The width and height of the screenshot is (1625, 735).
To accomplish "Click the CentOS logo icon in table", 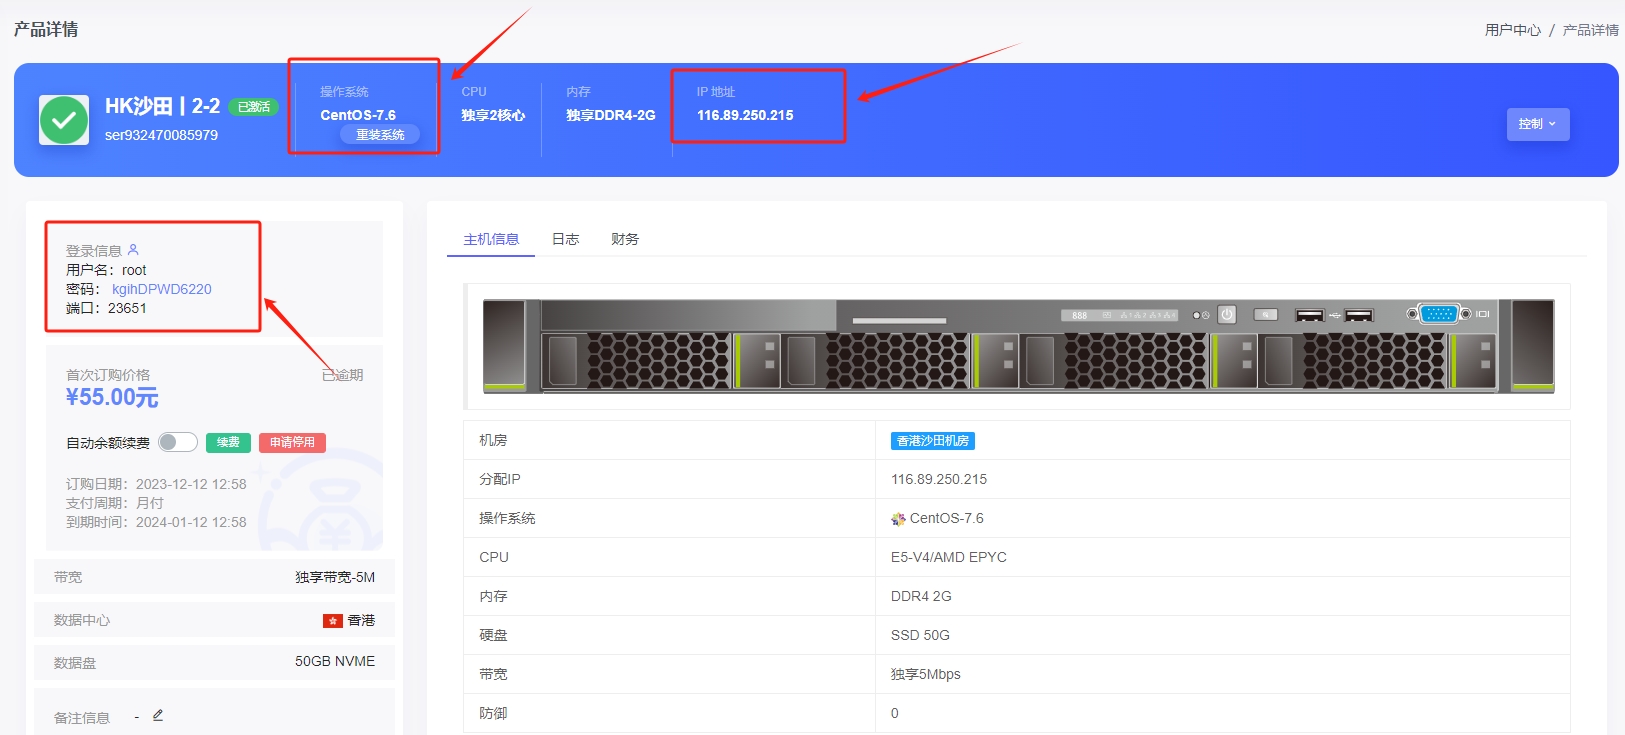I will 898,519.
